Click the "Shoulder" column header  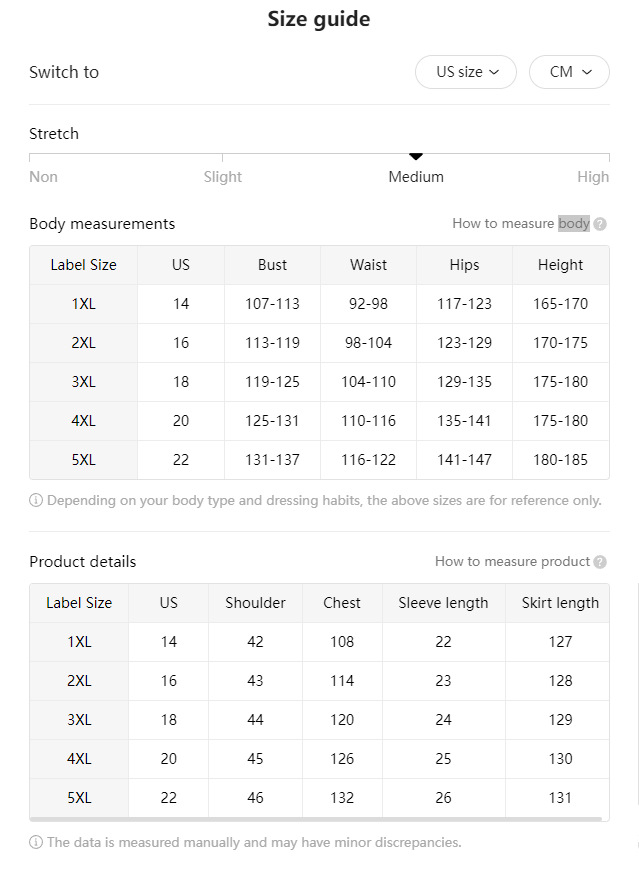[255, 603]
